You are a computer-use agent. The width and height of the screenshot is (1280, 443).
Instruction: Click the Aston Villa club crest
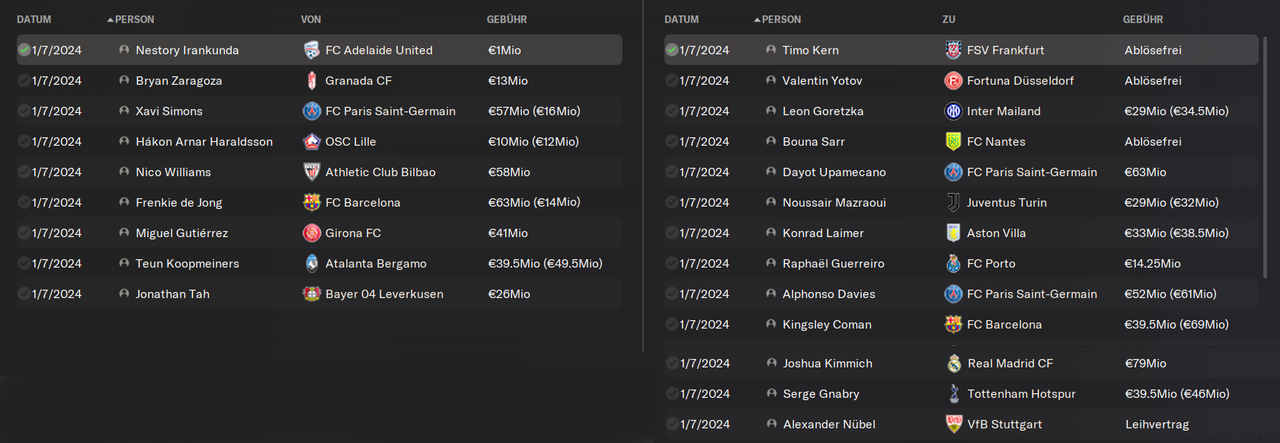(x=953, y=233)
